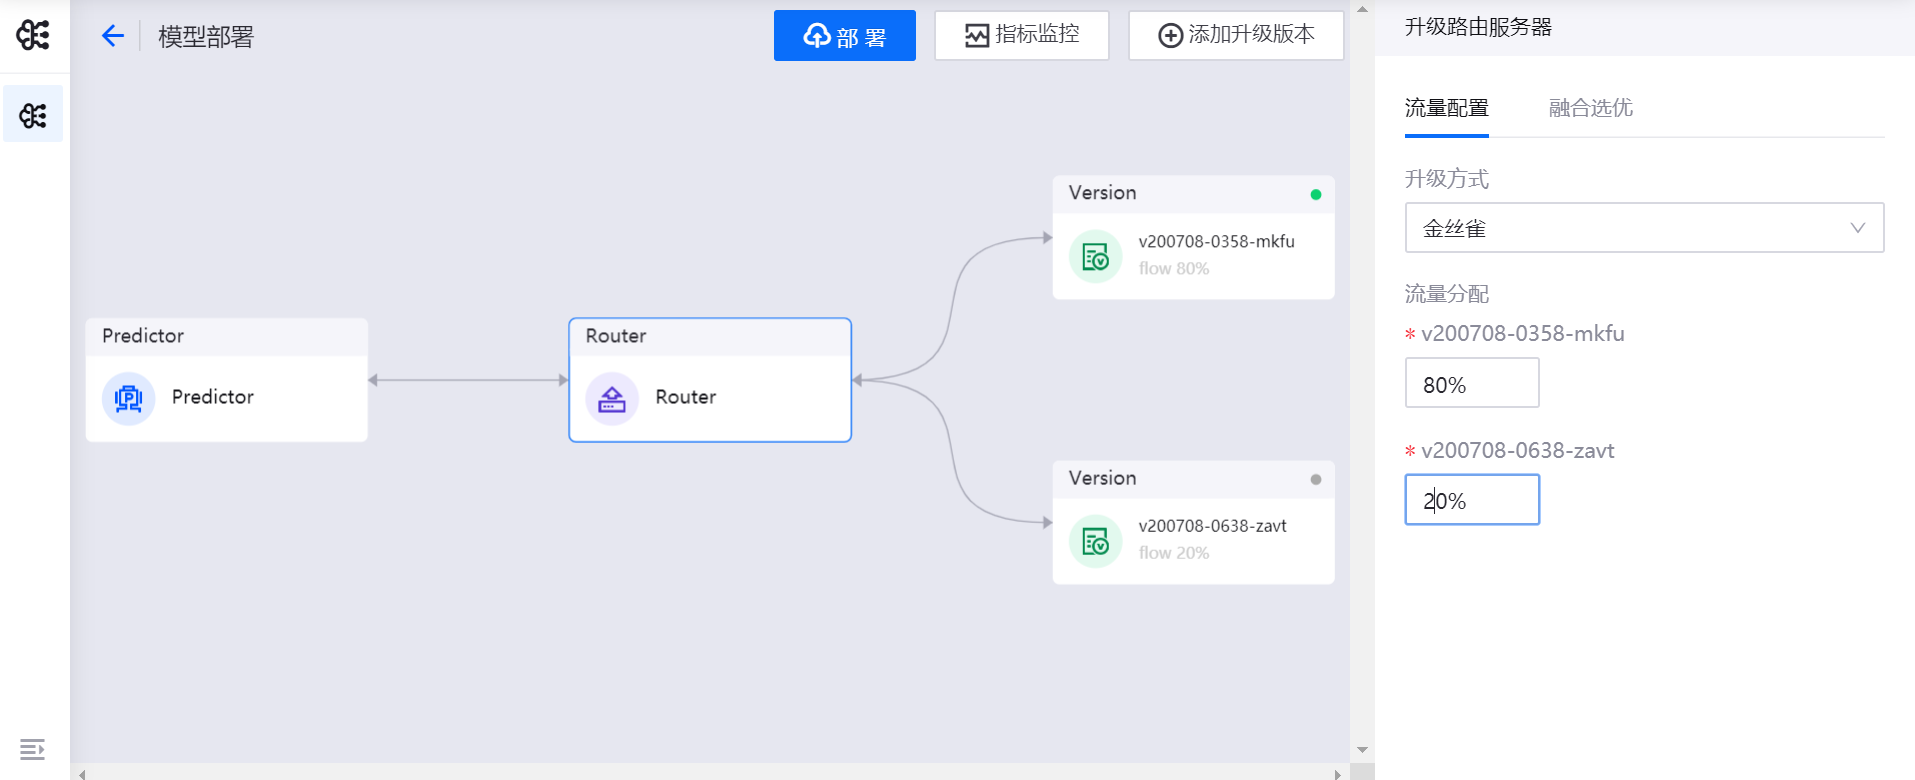Open 指标监控 metrics monitoring
Screen dimensions: 1915x780
[1021, 35]
